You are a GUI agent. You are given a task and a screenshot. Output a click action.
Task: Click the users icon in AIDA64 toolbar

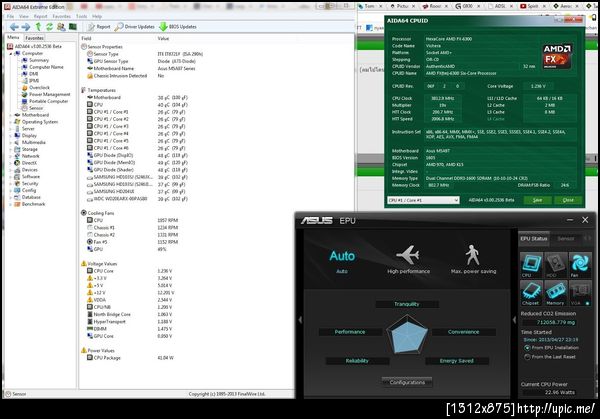click(61, 27)
